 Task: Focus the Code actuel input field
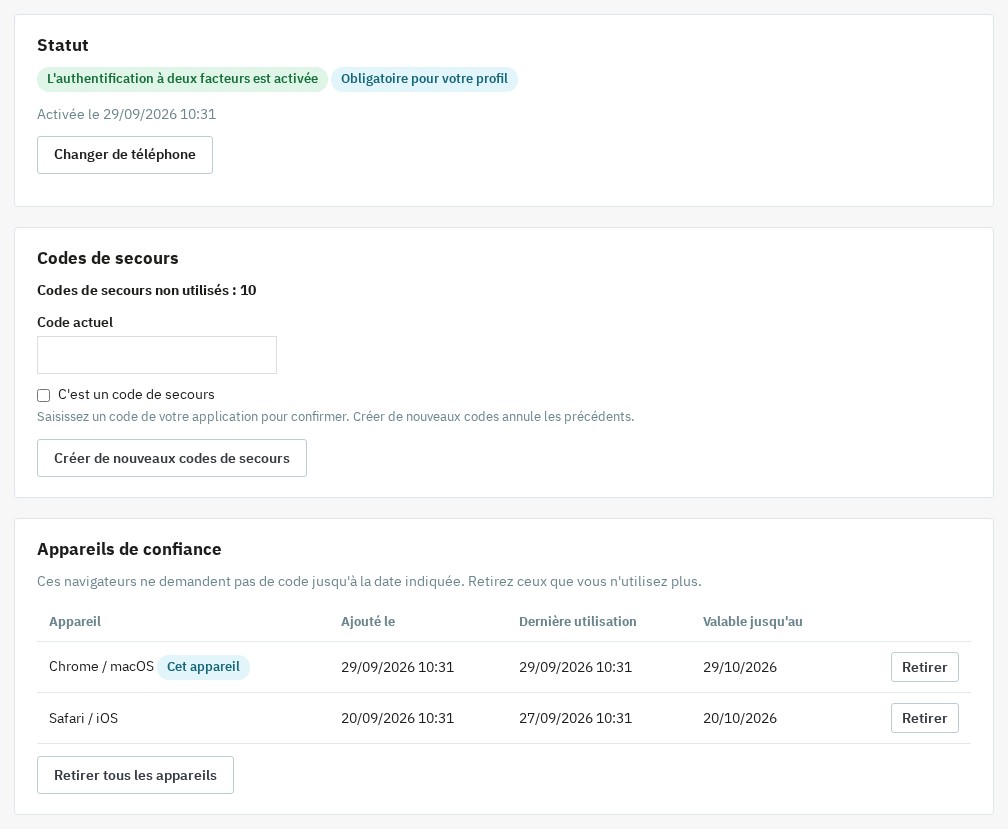[157, 355]
